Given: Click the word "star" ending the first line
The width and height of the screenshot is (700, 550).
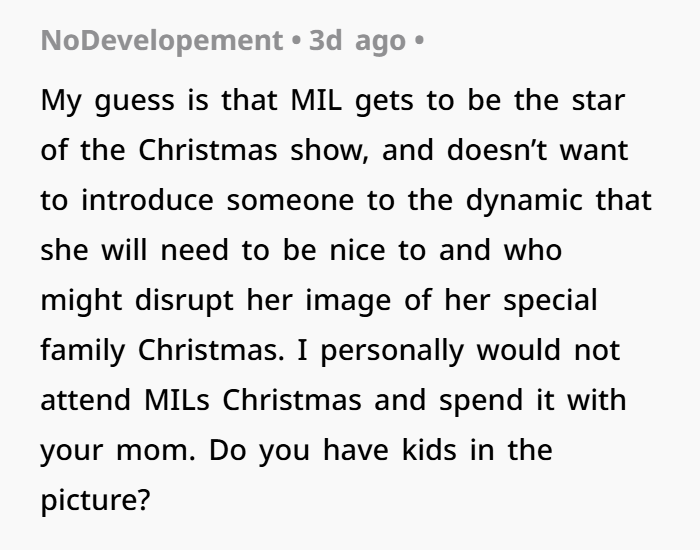Looking at the screenshot, I should pyautogui.click(x=598, y=101).
